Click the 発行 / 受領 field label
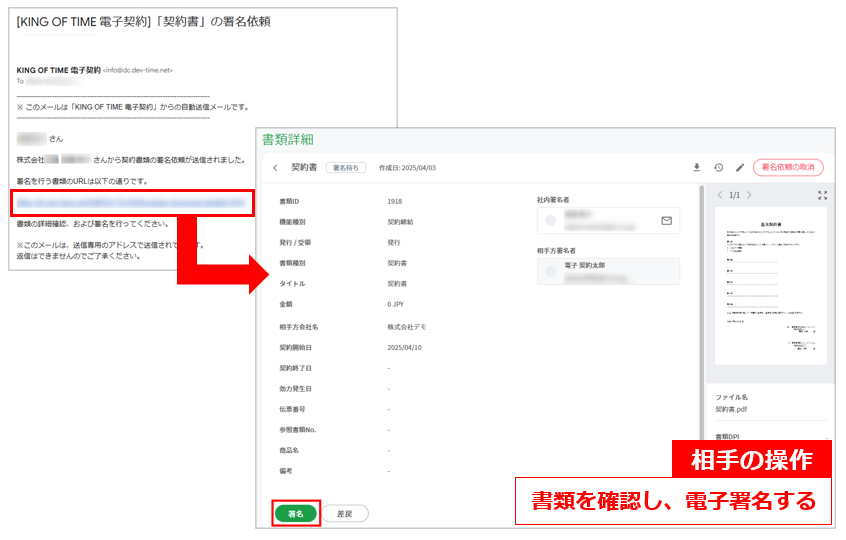 [x=295, y=243]
